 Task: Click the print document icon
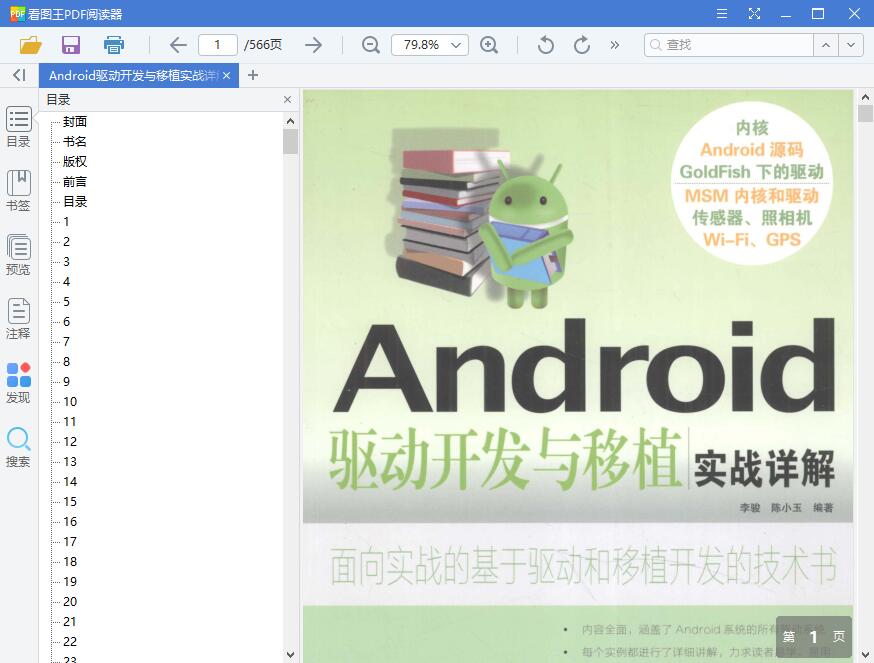(x=113, y=44)
